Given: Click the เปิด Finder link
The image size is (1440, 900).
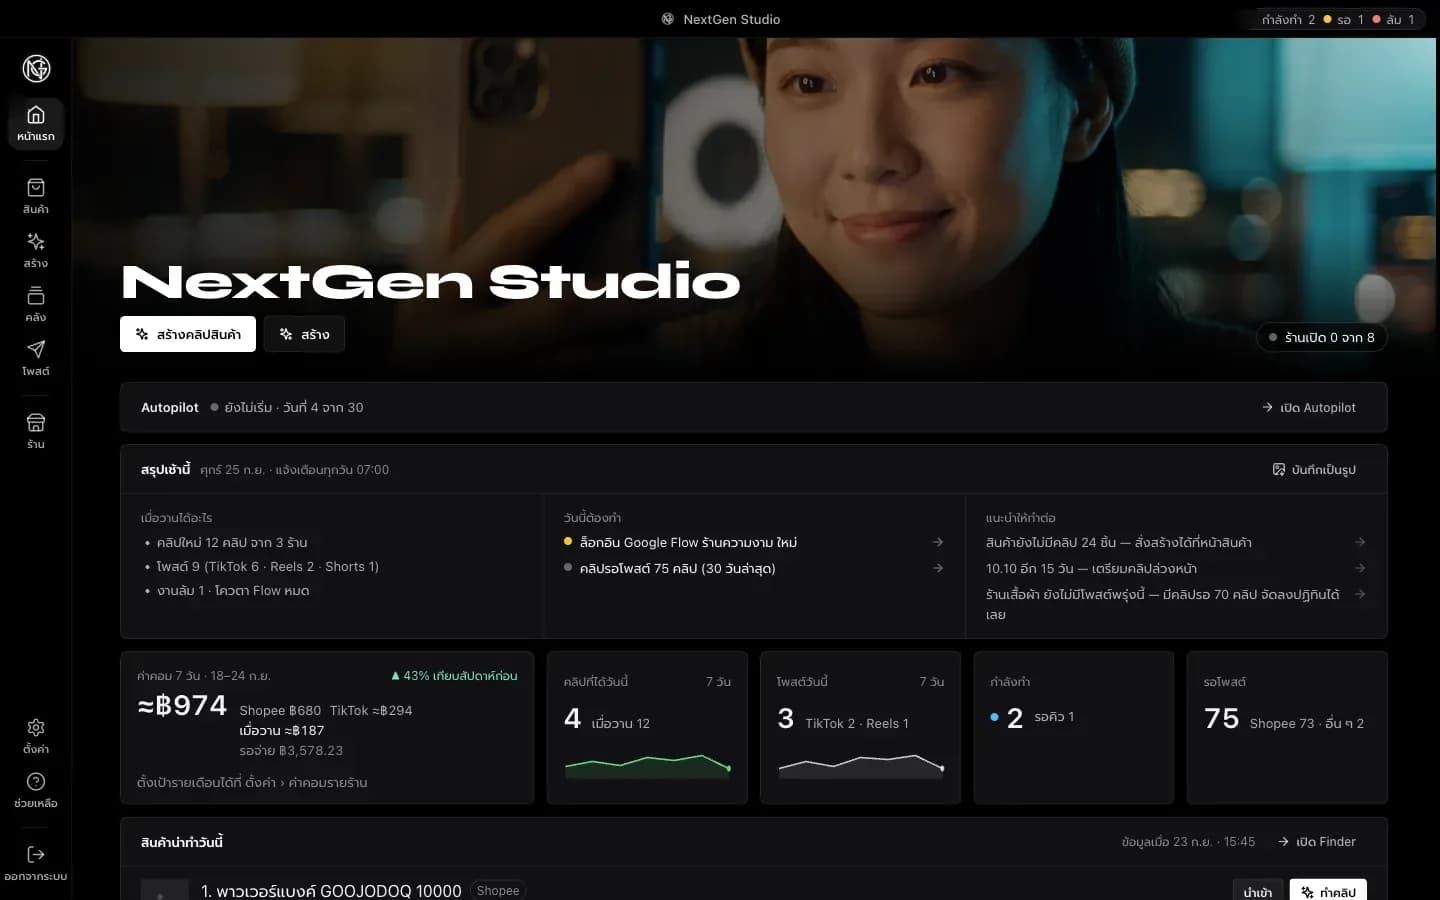Looking at the screenshot, I should (1317, 841).
